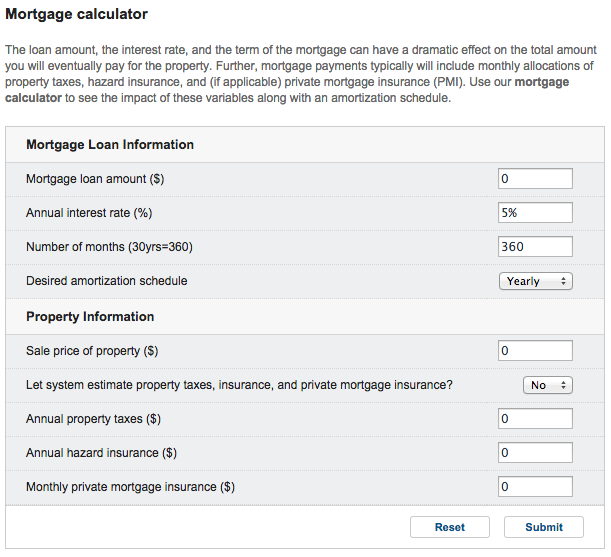Click the Property Information section header
Screen dimensions: 611x557
pos(90,317)
